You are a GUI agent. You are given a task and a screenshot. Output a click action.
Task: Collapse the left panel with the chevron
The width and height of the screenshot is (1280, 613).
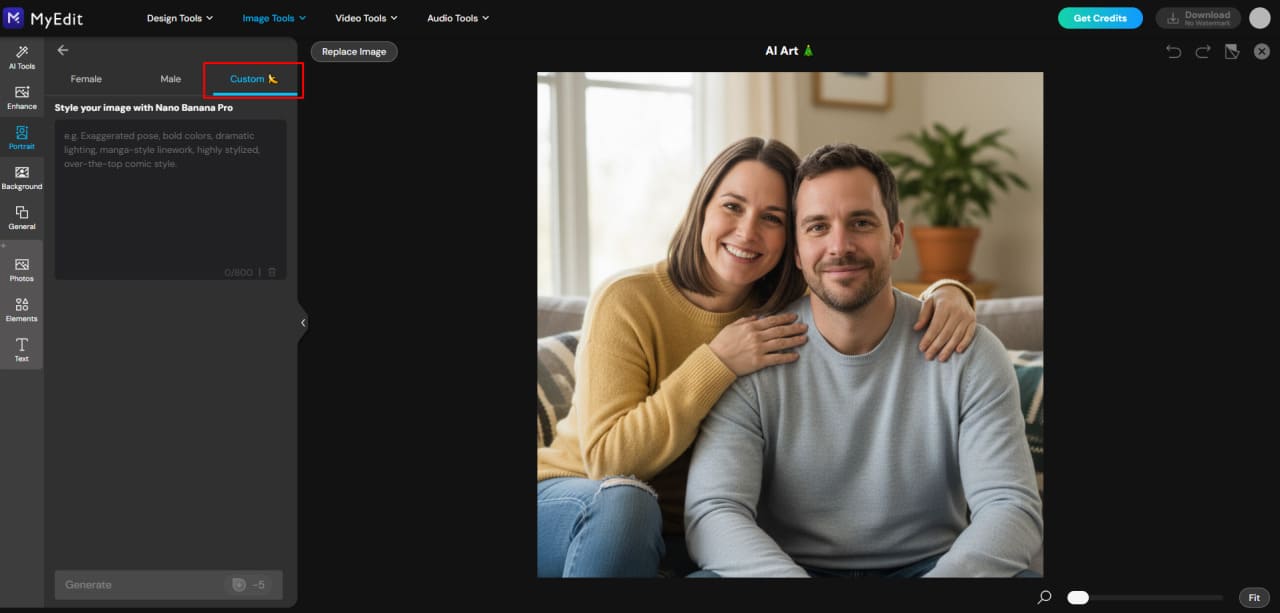click(302, 322)
